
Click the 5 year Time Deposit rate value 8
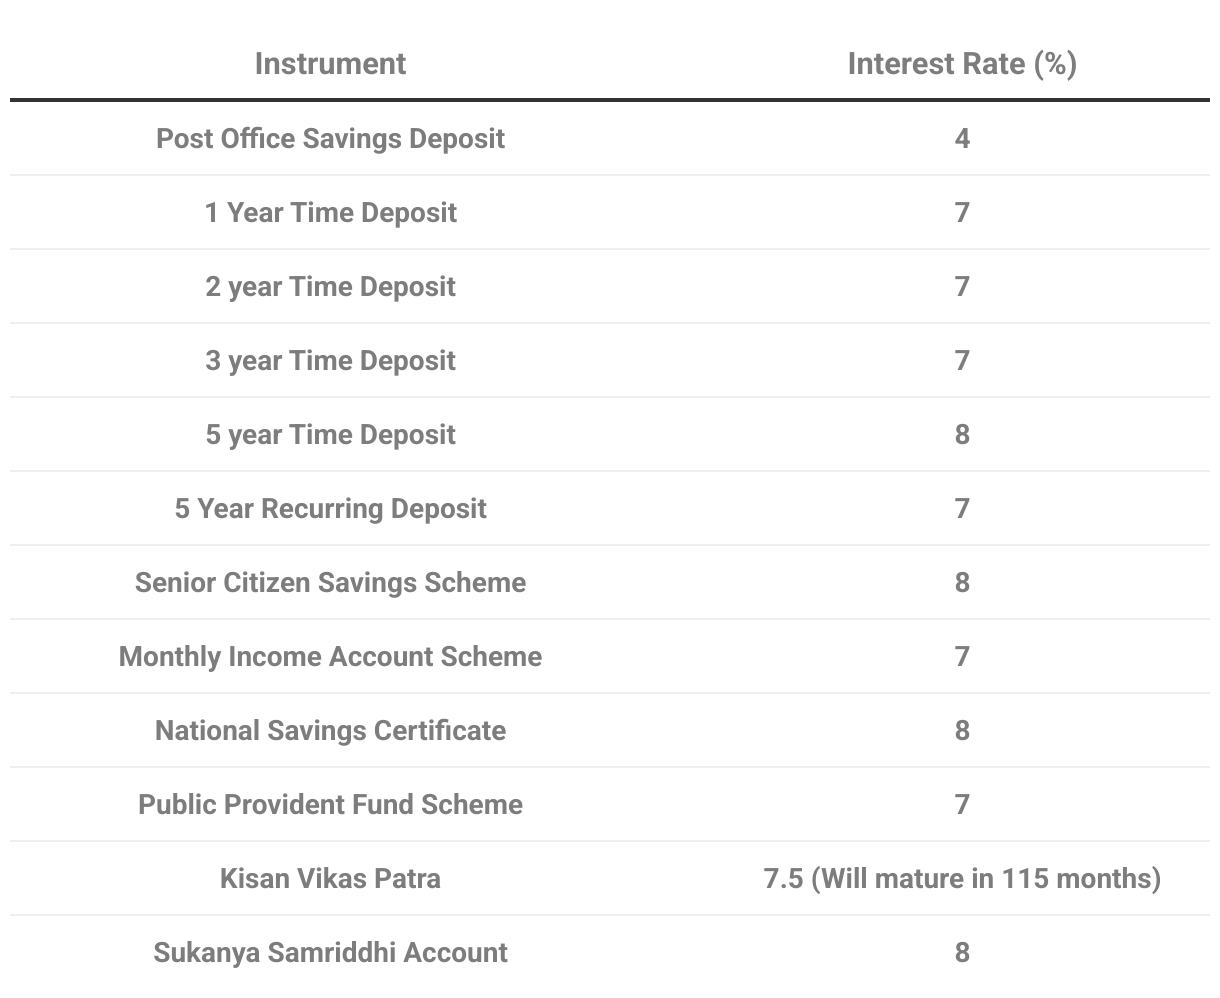tap(962, 435)
